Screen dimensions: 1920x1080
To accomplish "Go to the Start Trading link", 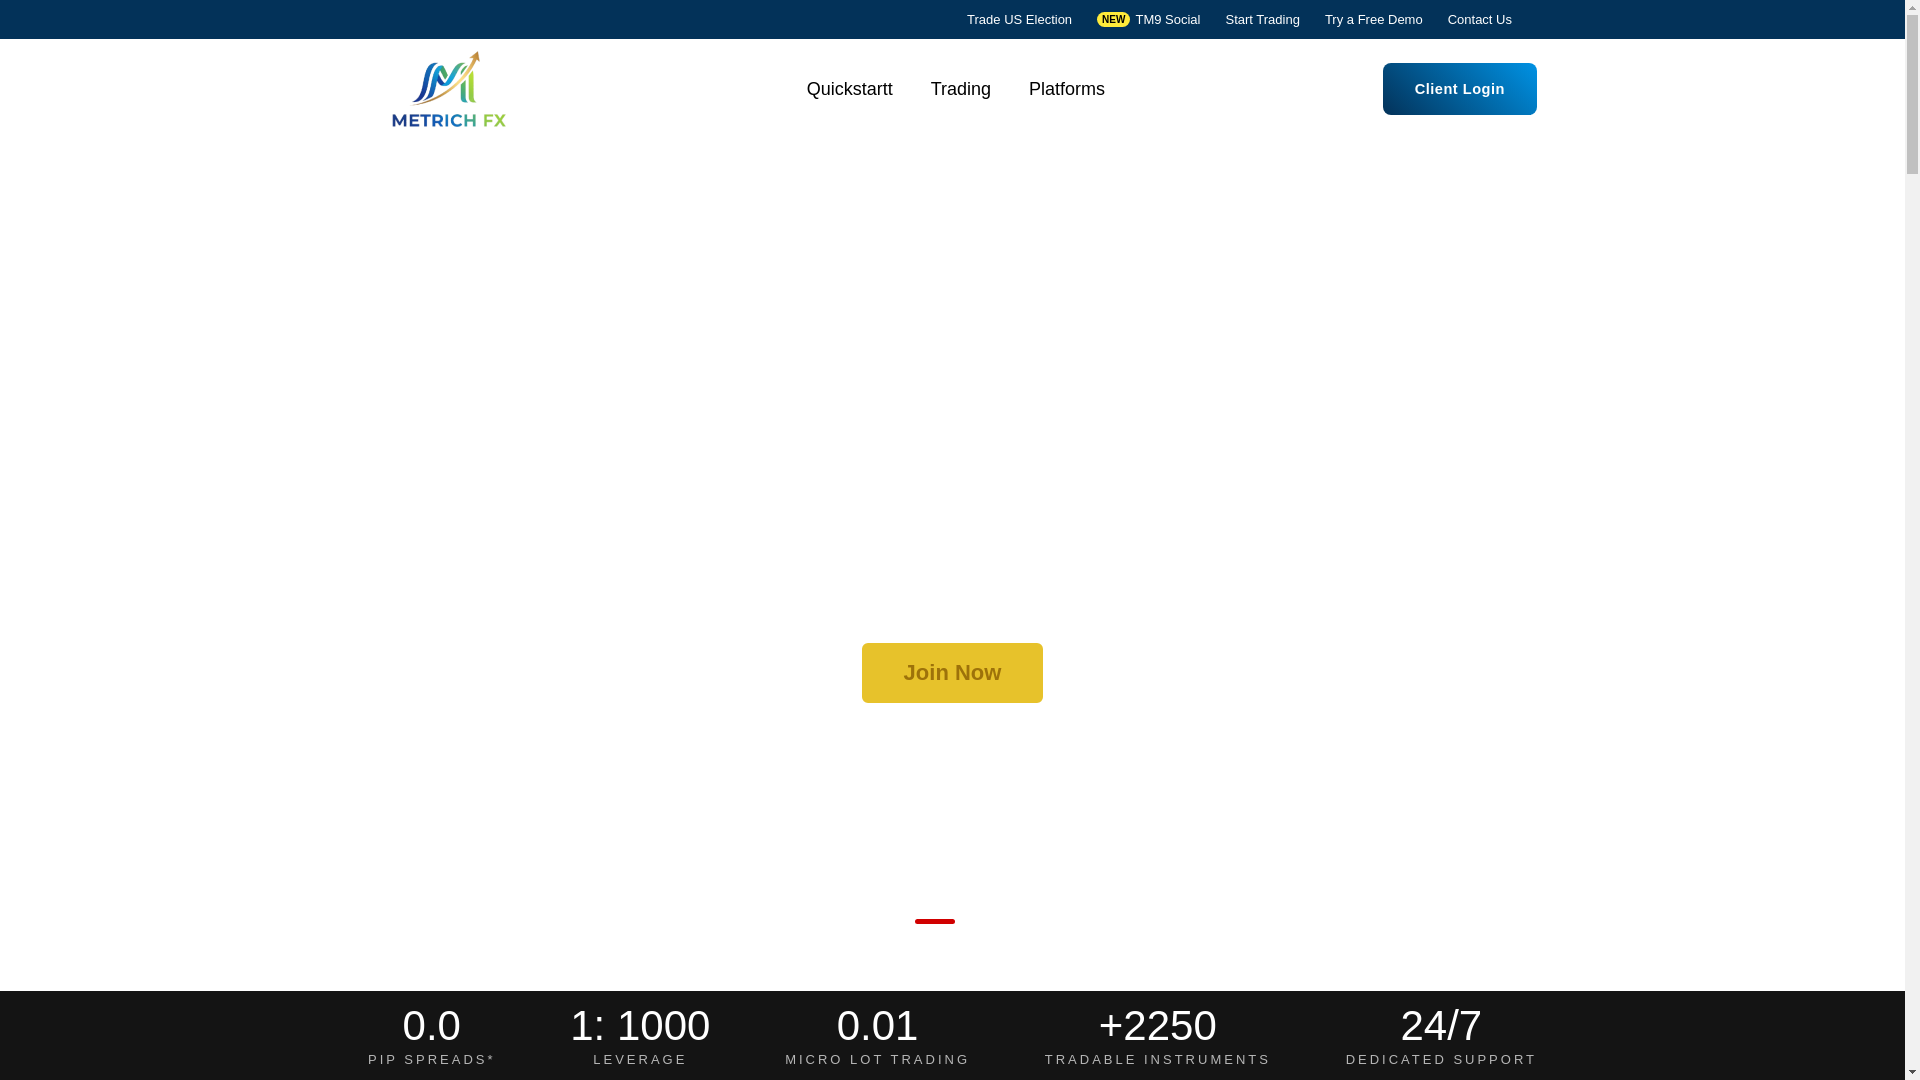I will [x=1262, y=20].
